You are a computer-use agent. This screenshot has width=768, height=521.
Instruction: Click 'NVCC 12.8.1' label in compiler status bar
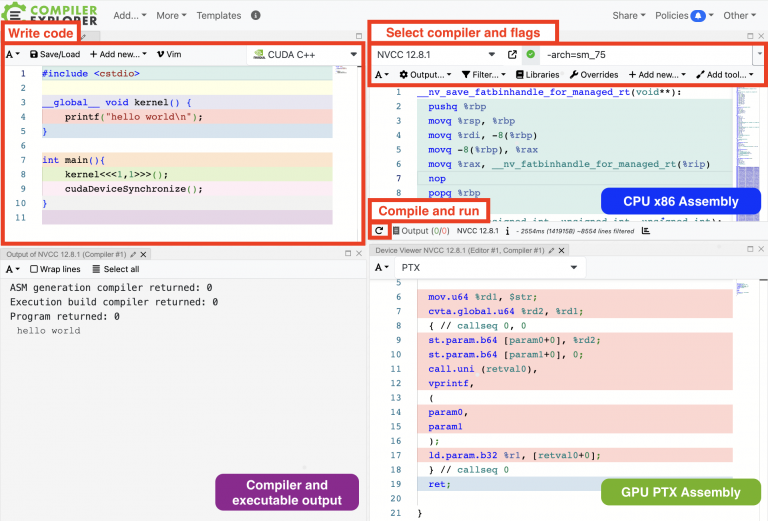(x=478, y=231)
